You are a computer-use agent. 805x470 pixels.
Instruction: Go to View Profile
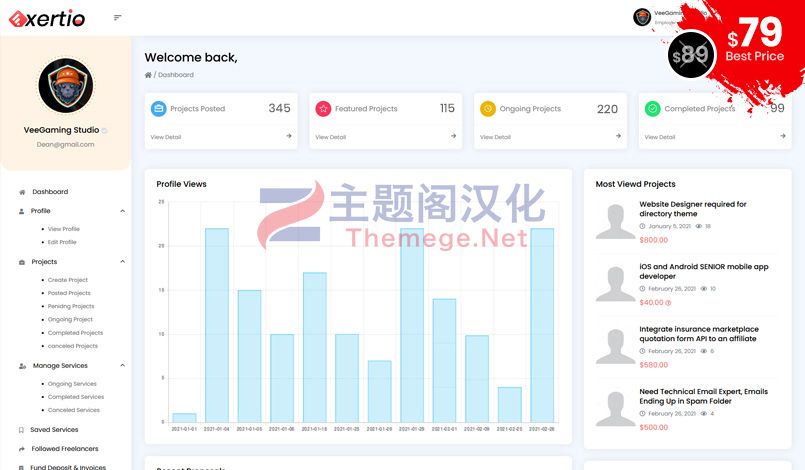click(64, 229)
